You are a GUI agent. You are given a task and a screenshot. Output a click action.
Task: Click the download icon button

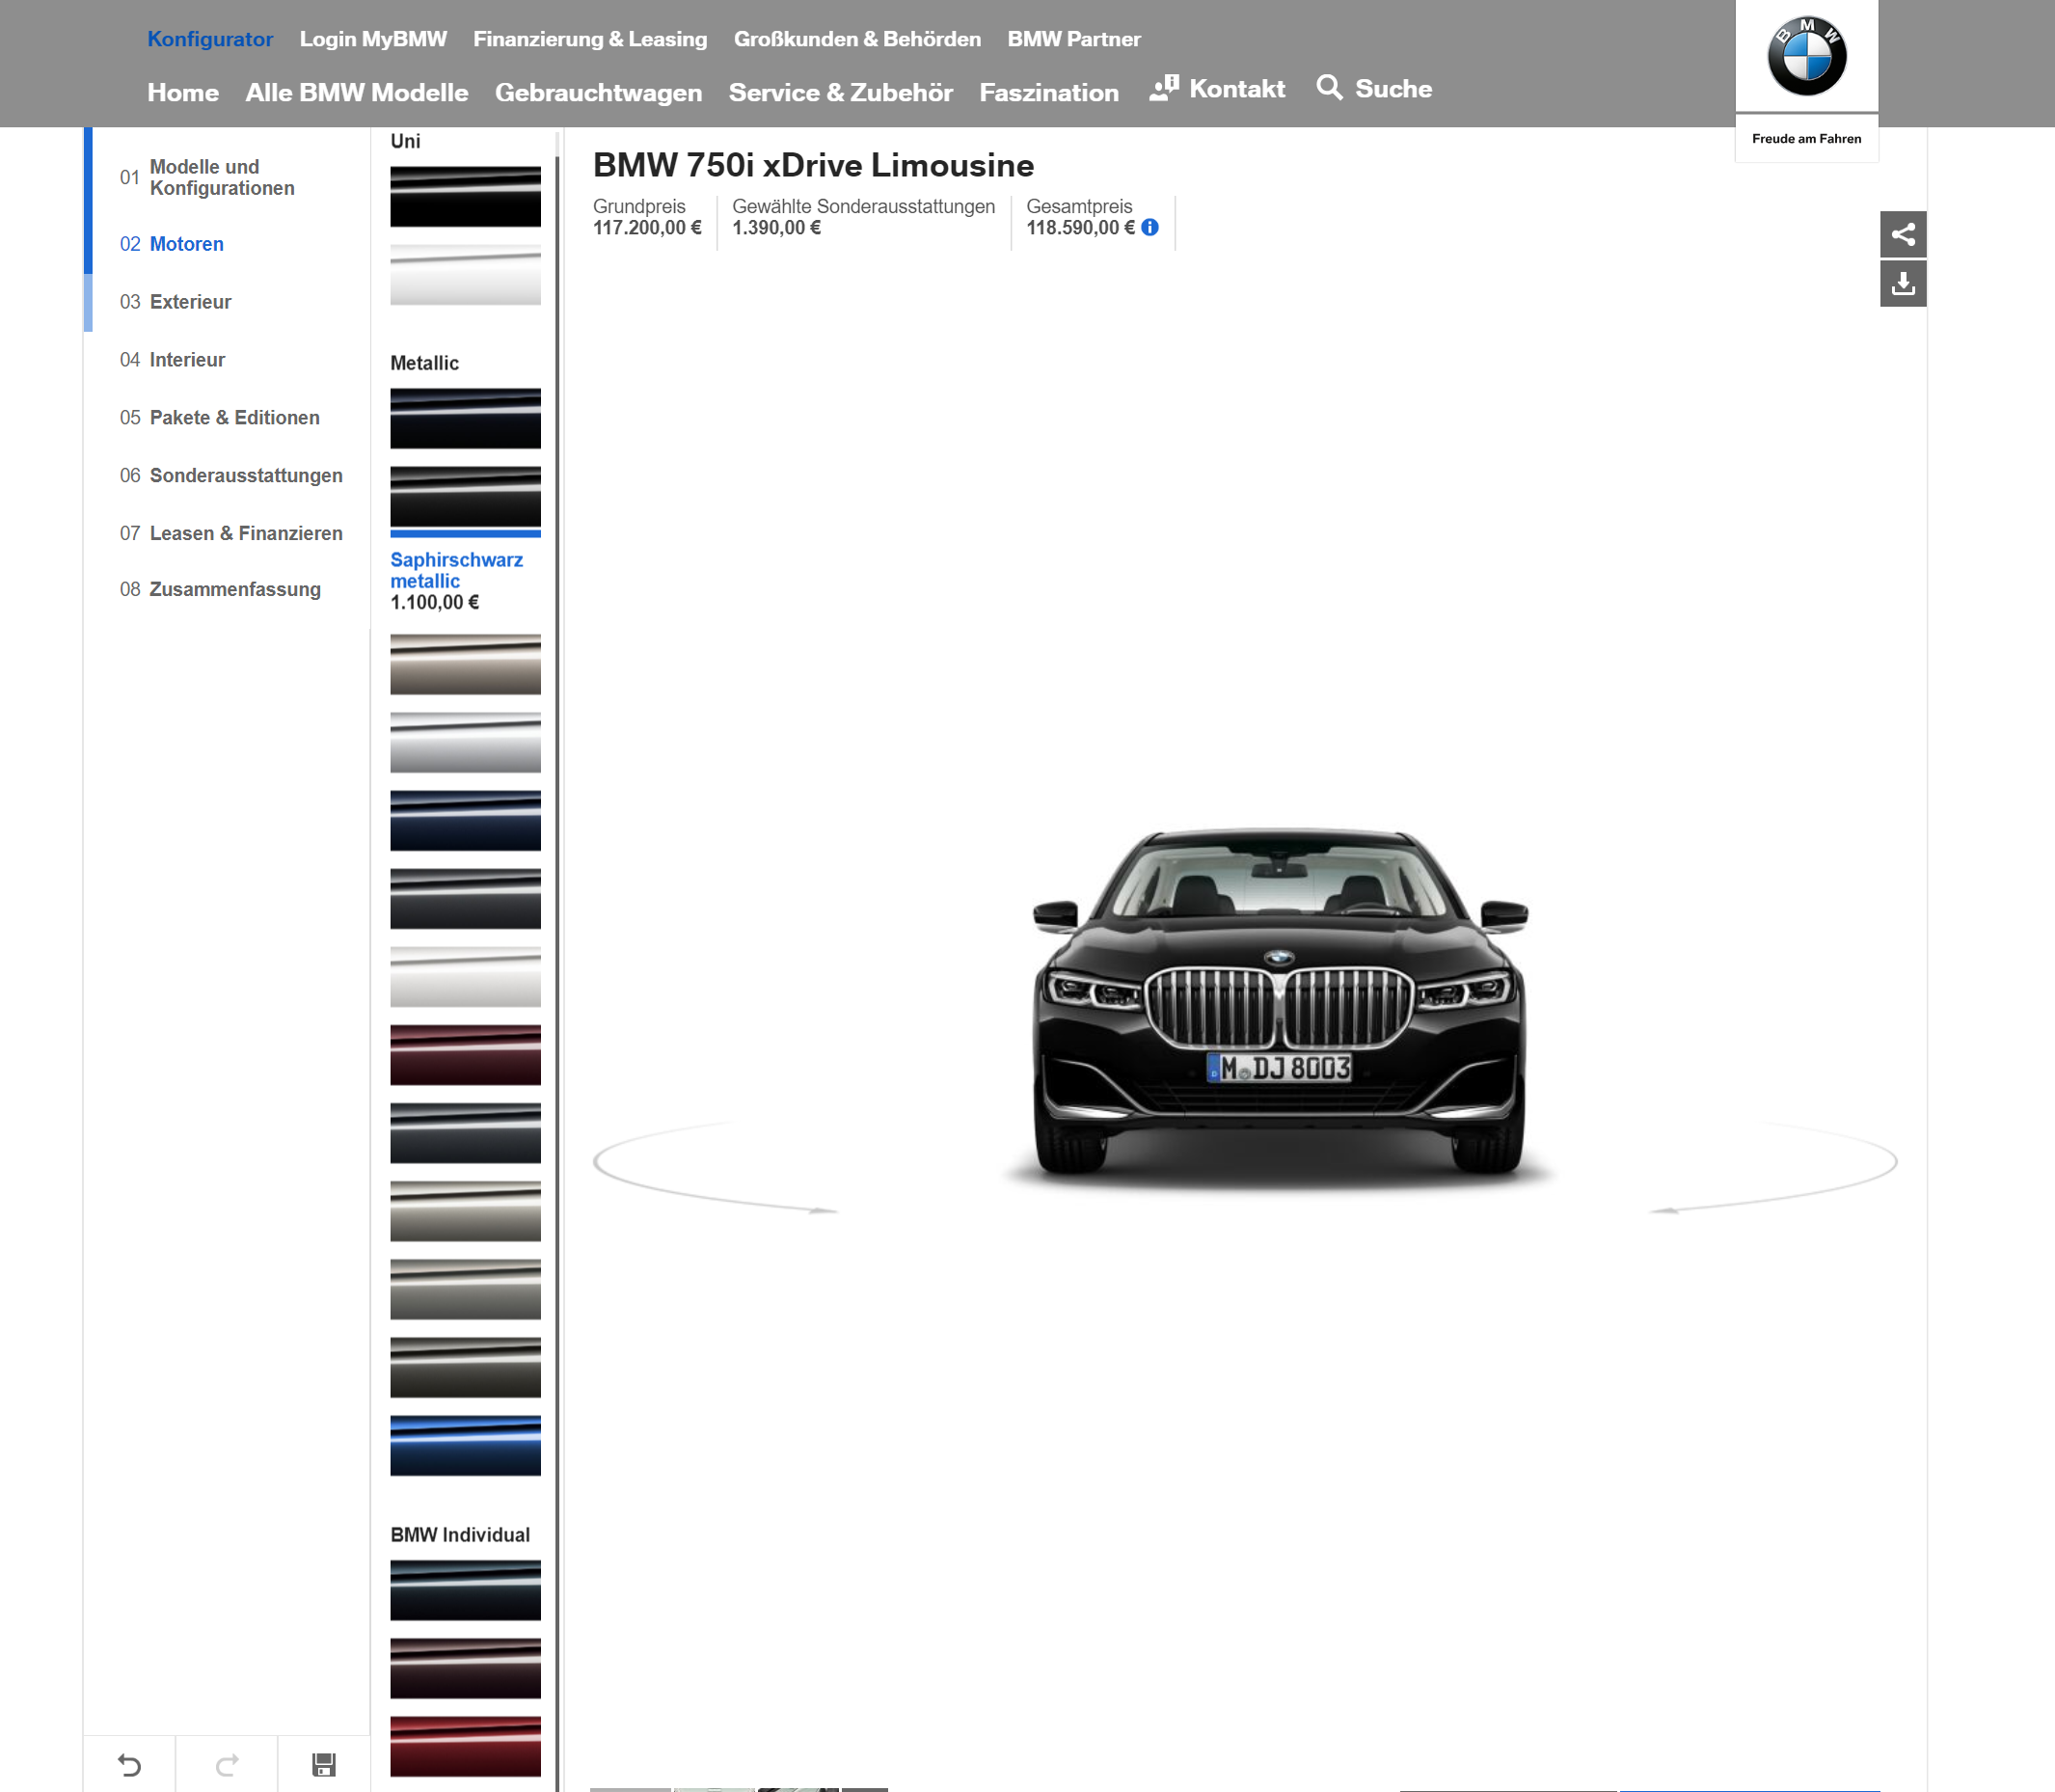pos(1902,284)
